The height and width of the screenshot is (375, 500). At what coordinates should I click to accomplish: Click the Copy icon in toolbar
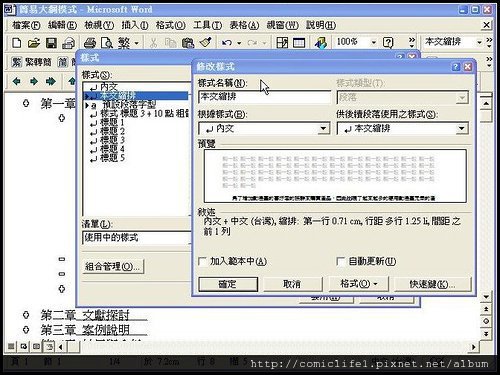click(x=171, y=43)
